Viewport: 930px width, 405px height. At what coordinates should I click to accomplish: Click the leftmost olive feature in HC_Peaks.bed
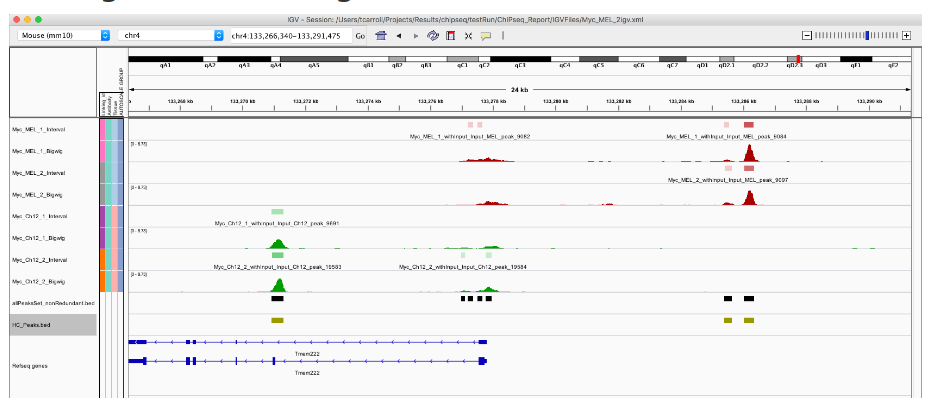277,320
